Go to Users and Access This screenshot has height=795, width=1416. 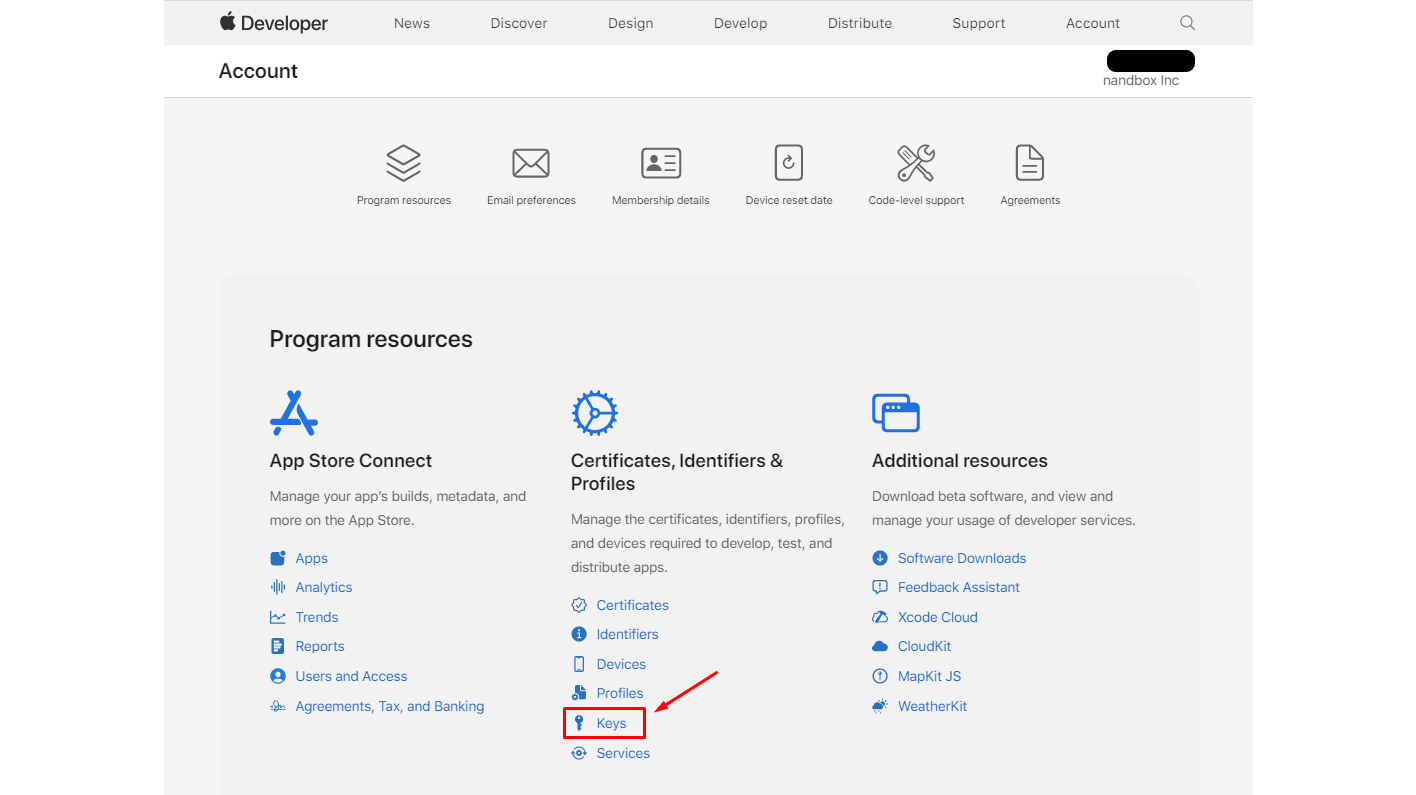[x=350, y=676]
